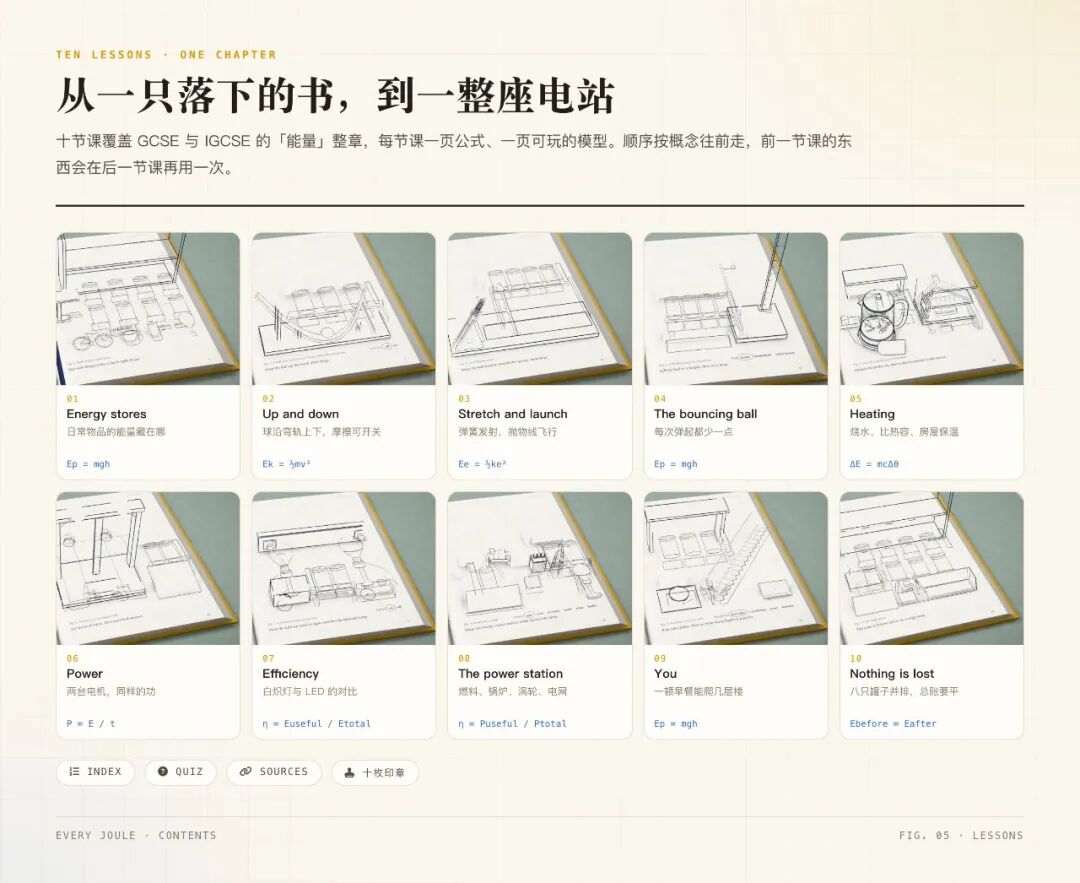Click the formula Ee = ½ke²

[x=482, y=464]
